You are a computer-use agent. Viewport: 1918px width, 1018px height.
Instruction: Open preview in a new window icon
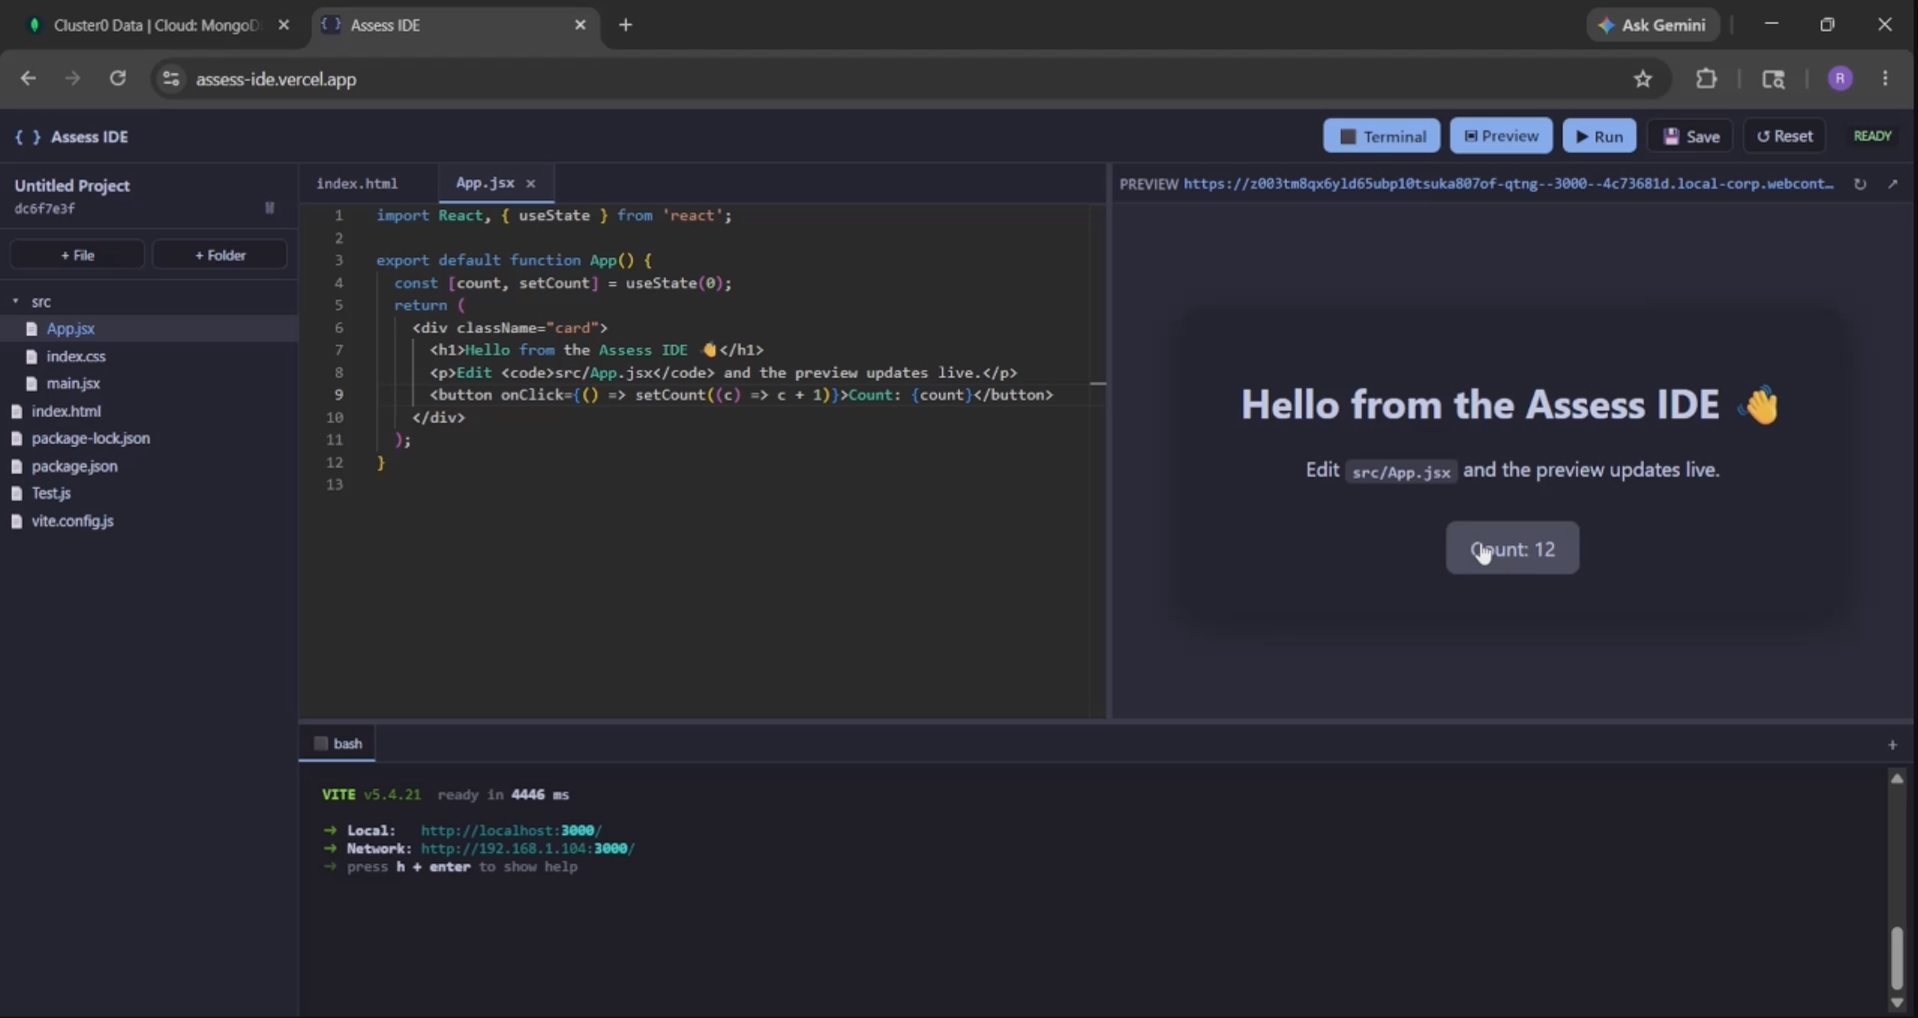click(x=1893, y=184)
